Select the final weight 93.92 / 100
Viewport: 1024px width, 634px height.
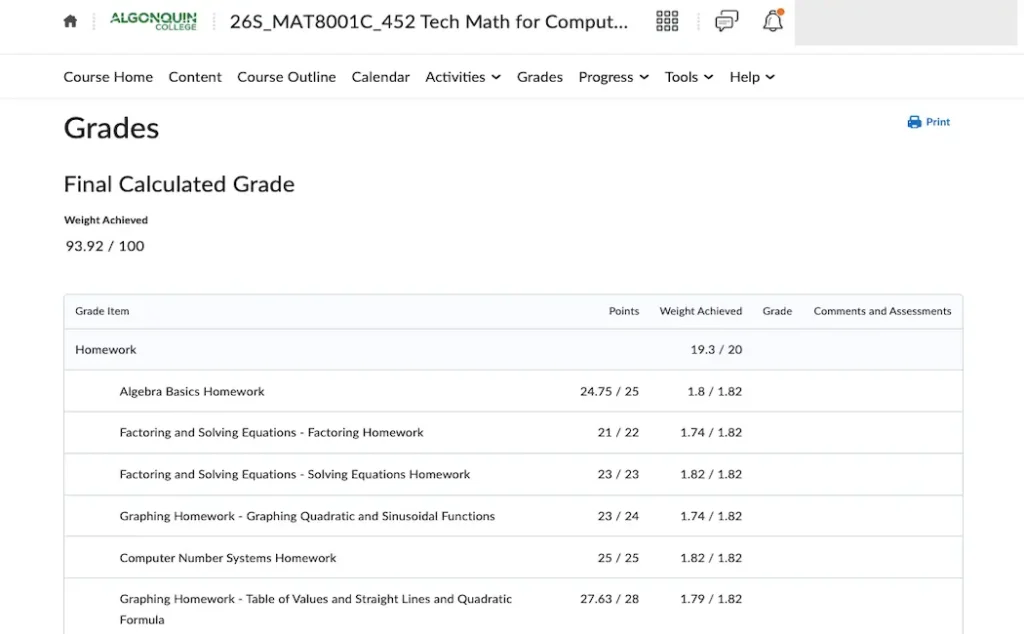[x=104, y=246]
